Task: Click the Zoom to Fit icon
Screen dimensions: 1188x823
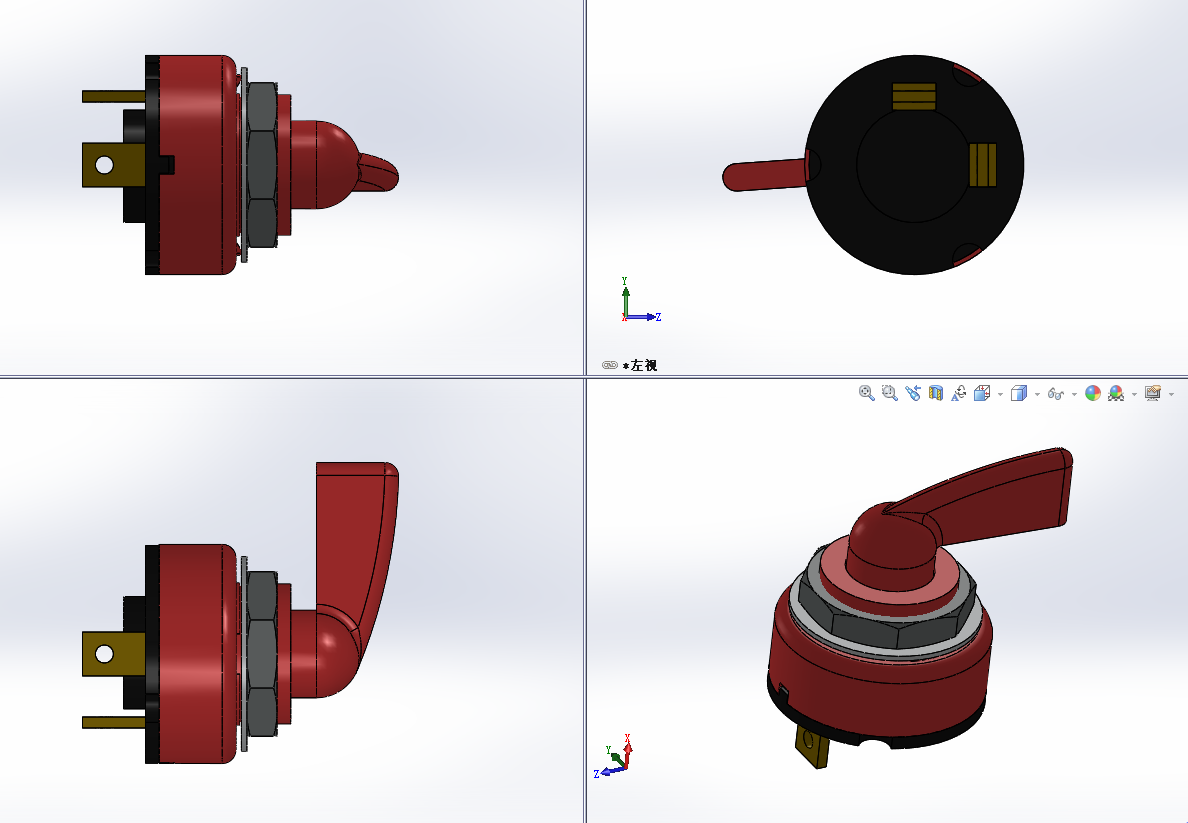Action: click(867, 393)
